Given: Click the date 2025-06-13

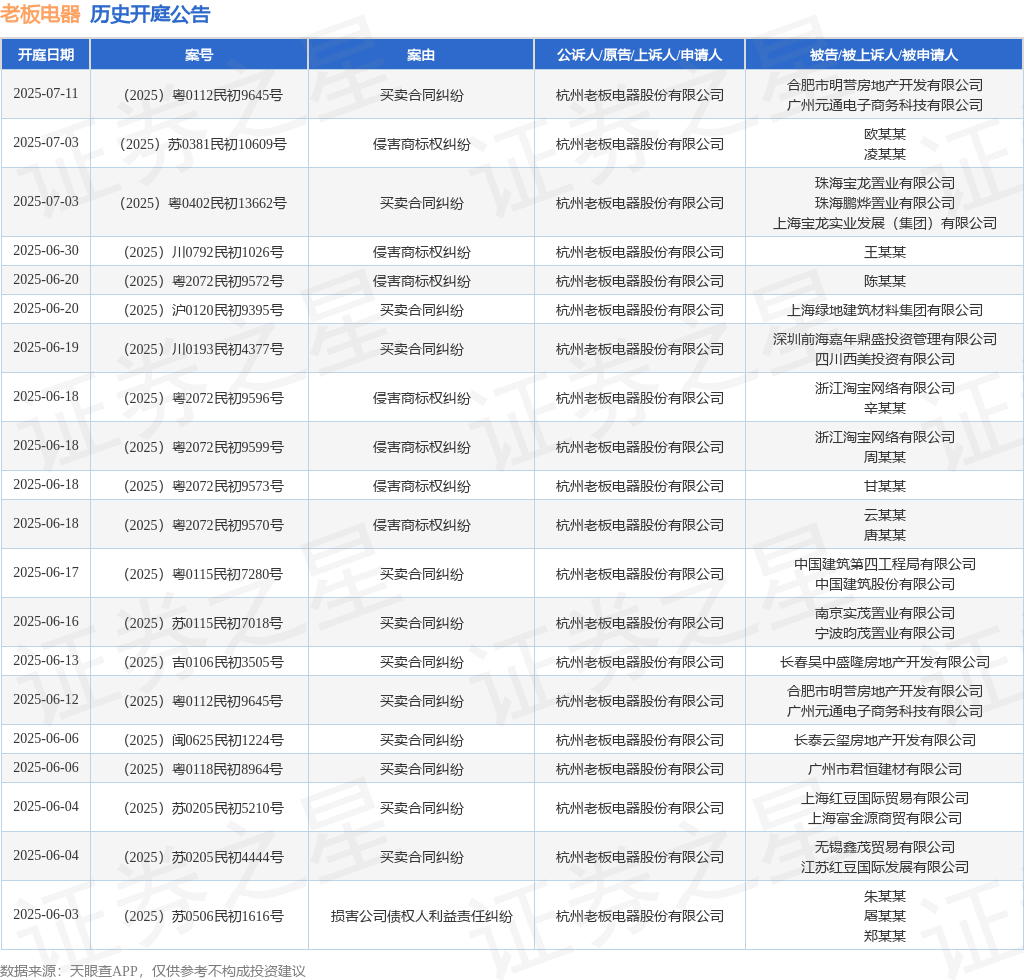Looking at the screenshot, I should (46, 661).
